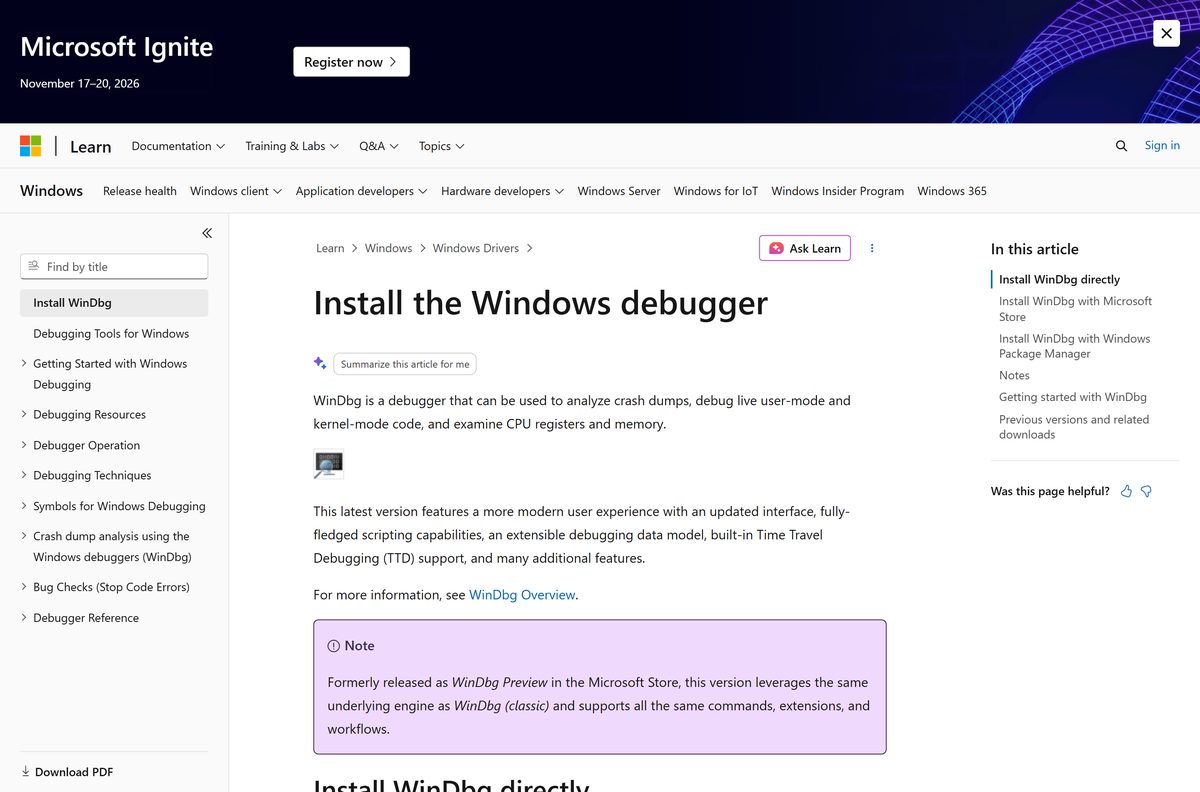Open the Q&A dropdown
This screenshot has height=792, width=1200.
(x=379, y=146)
